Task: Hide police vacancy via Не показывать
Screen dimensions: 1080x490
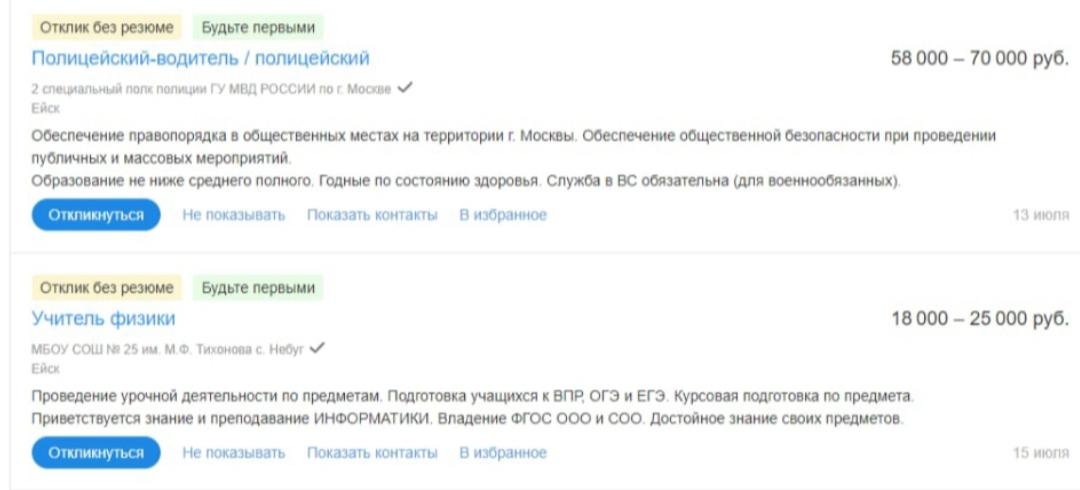Action: click(233, 215)
